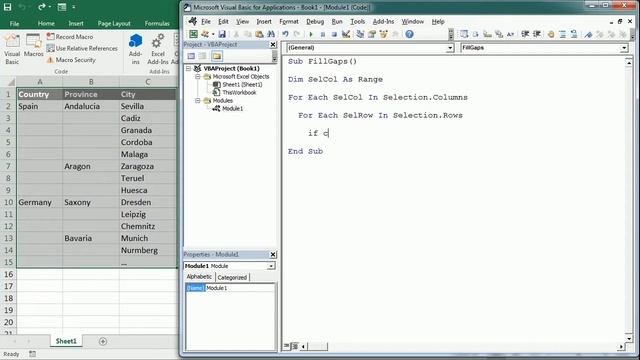Click Macros button in Excel ribbon
Screen dimensions: 640x360
tap(33, 45)
